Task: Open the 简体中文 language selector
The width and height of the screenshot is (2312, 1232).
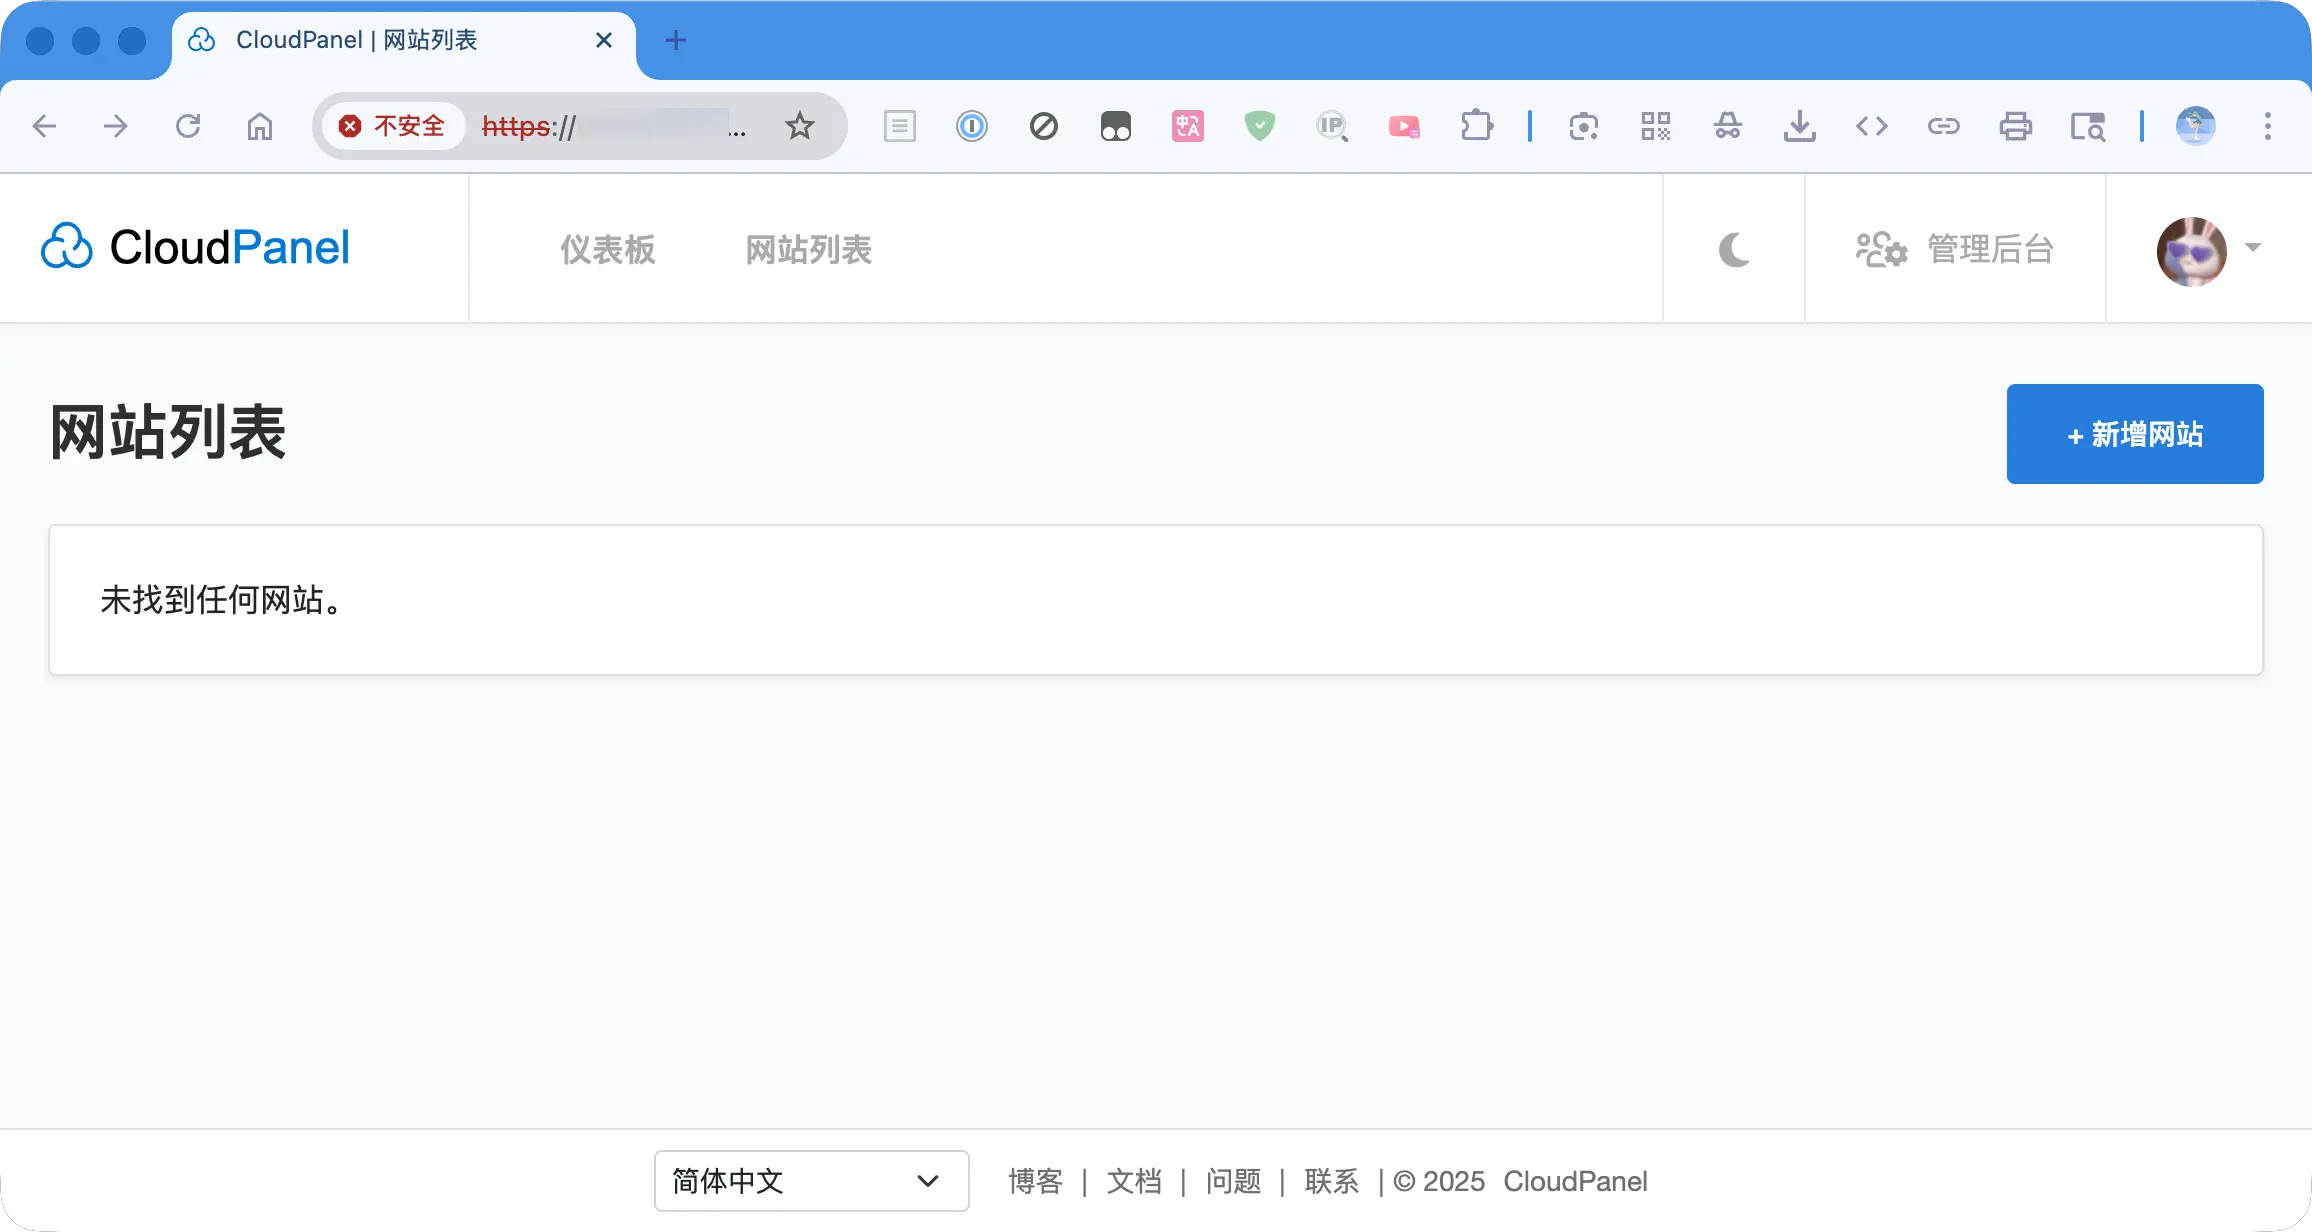Action: click(x=810, y=1181)
